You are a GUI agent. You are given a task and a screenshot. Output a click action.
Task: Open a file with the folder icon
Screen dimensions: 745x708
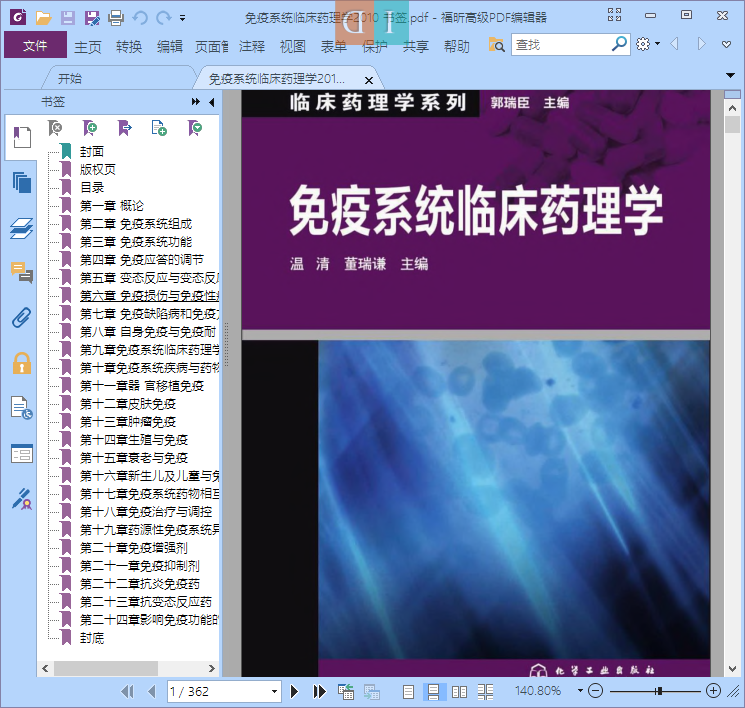pos(43,18)
